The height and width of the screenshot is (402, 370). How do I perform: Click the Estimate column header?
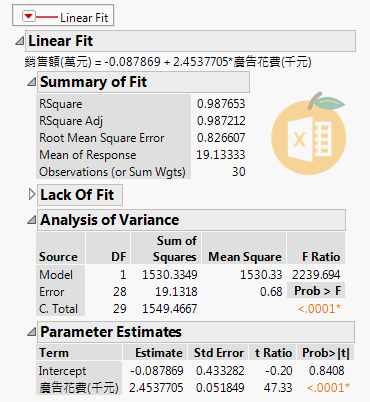pos(155,353)
